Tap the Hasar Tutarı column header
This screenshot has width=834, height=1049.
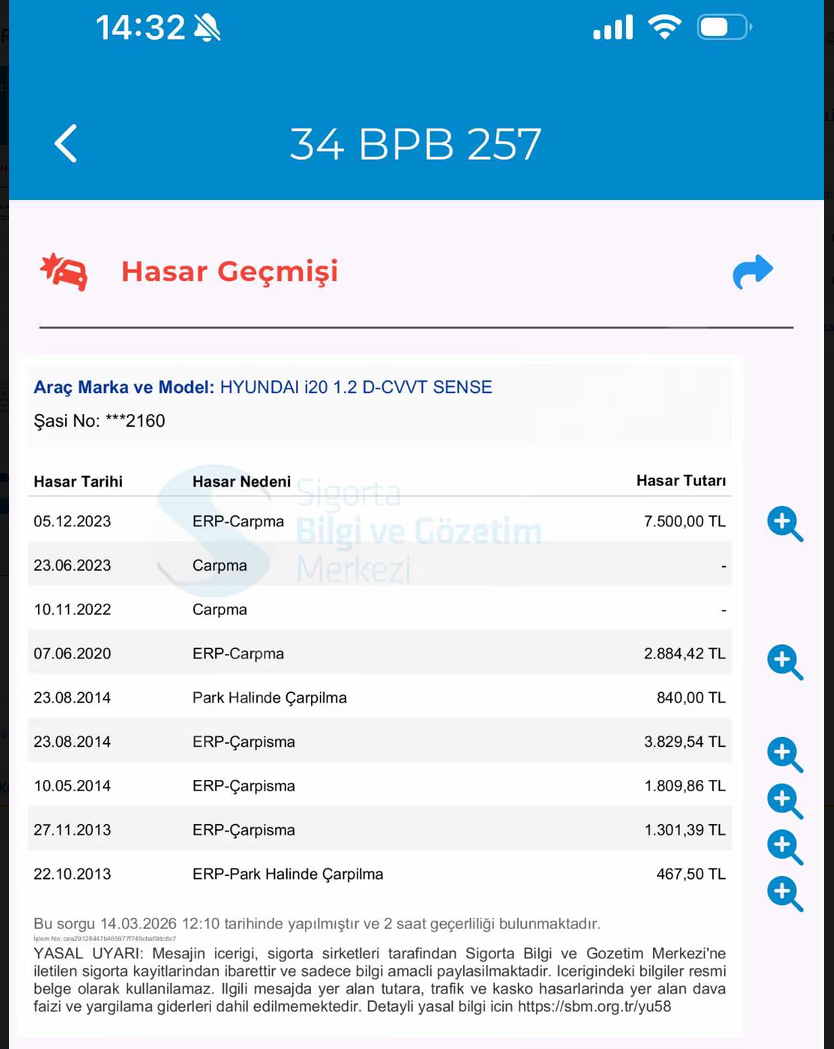681,481
